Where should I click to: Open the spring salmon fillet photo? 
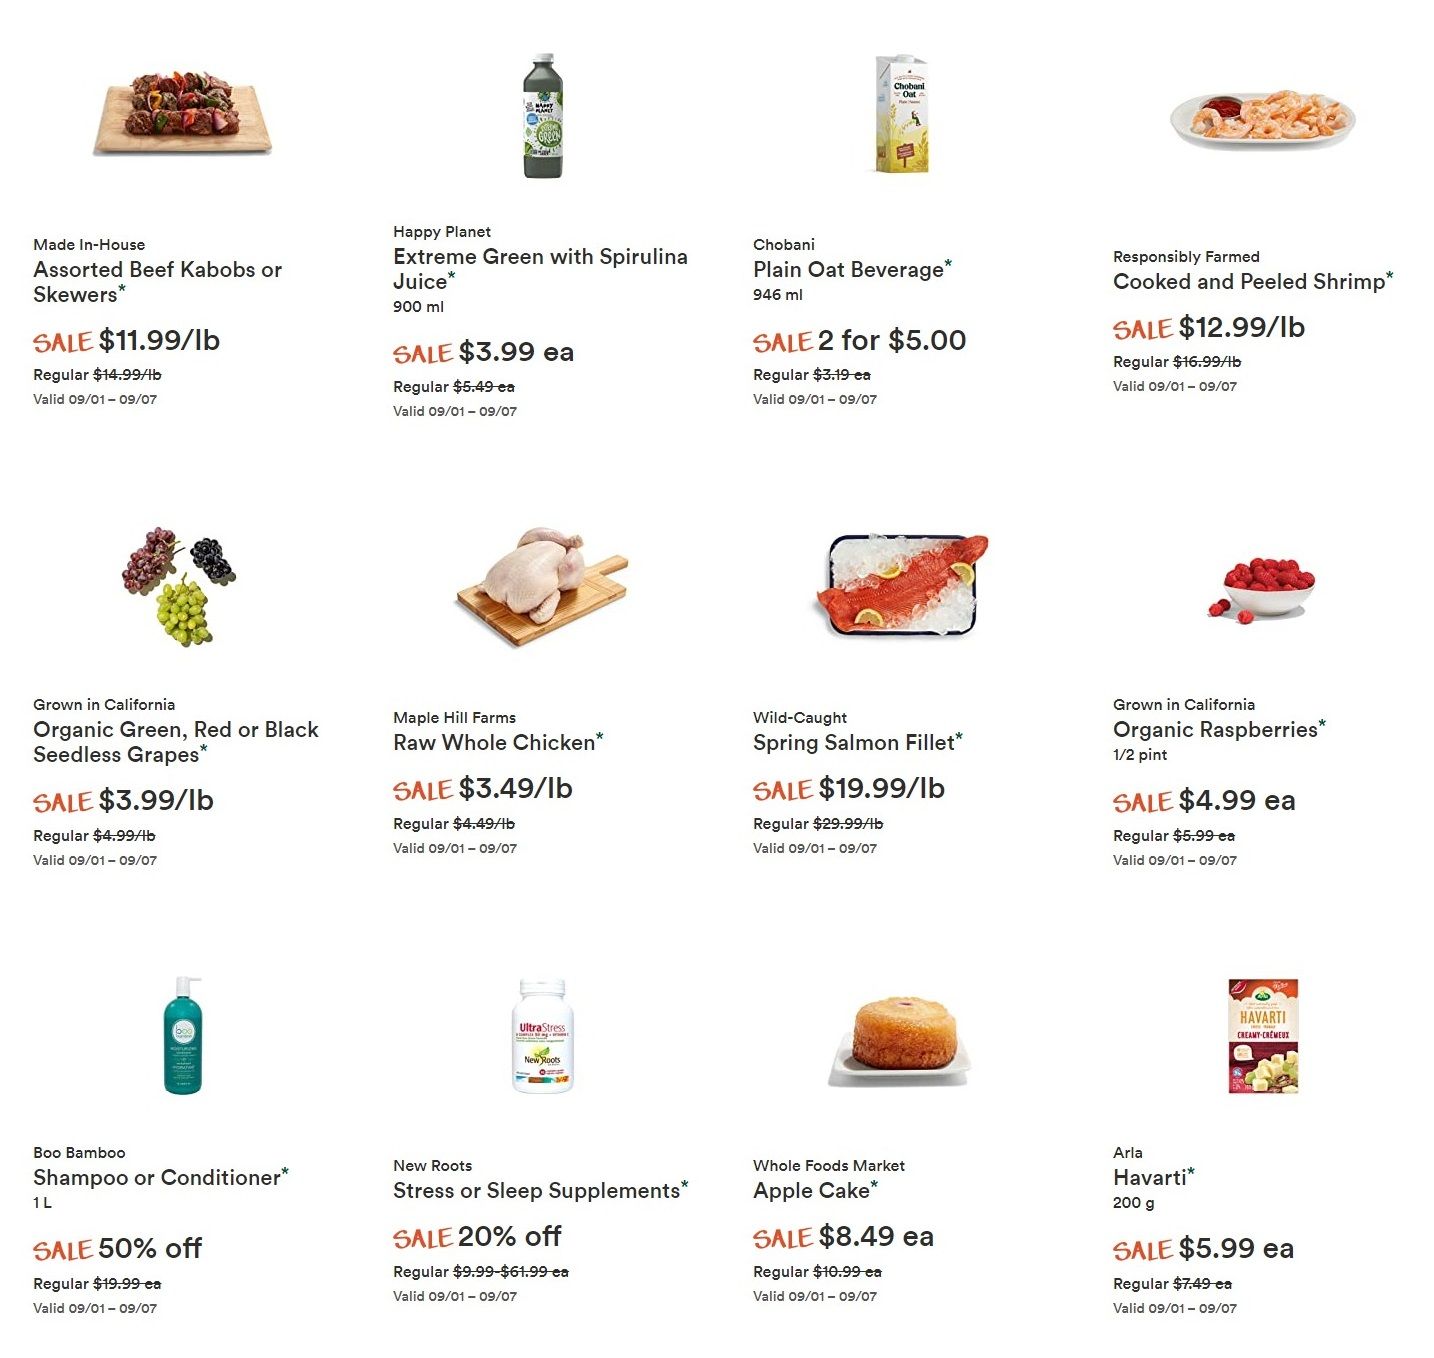pyautogui.click(x=903, y=585)
